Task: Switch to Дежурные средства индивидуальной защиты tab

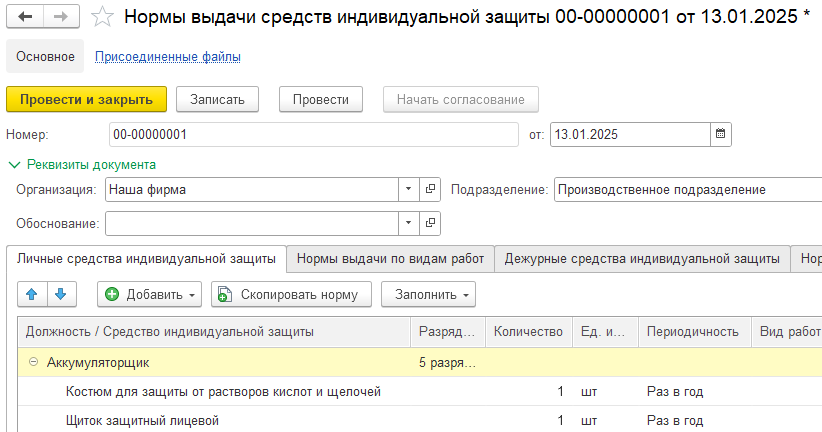Action: click(x=641, y=259)
